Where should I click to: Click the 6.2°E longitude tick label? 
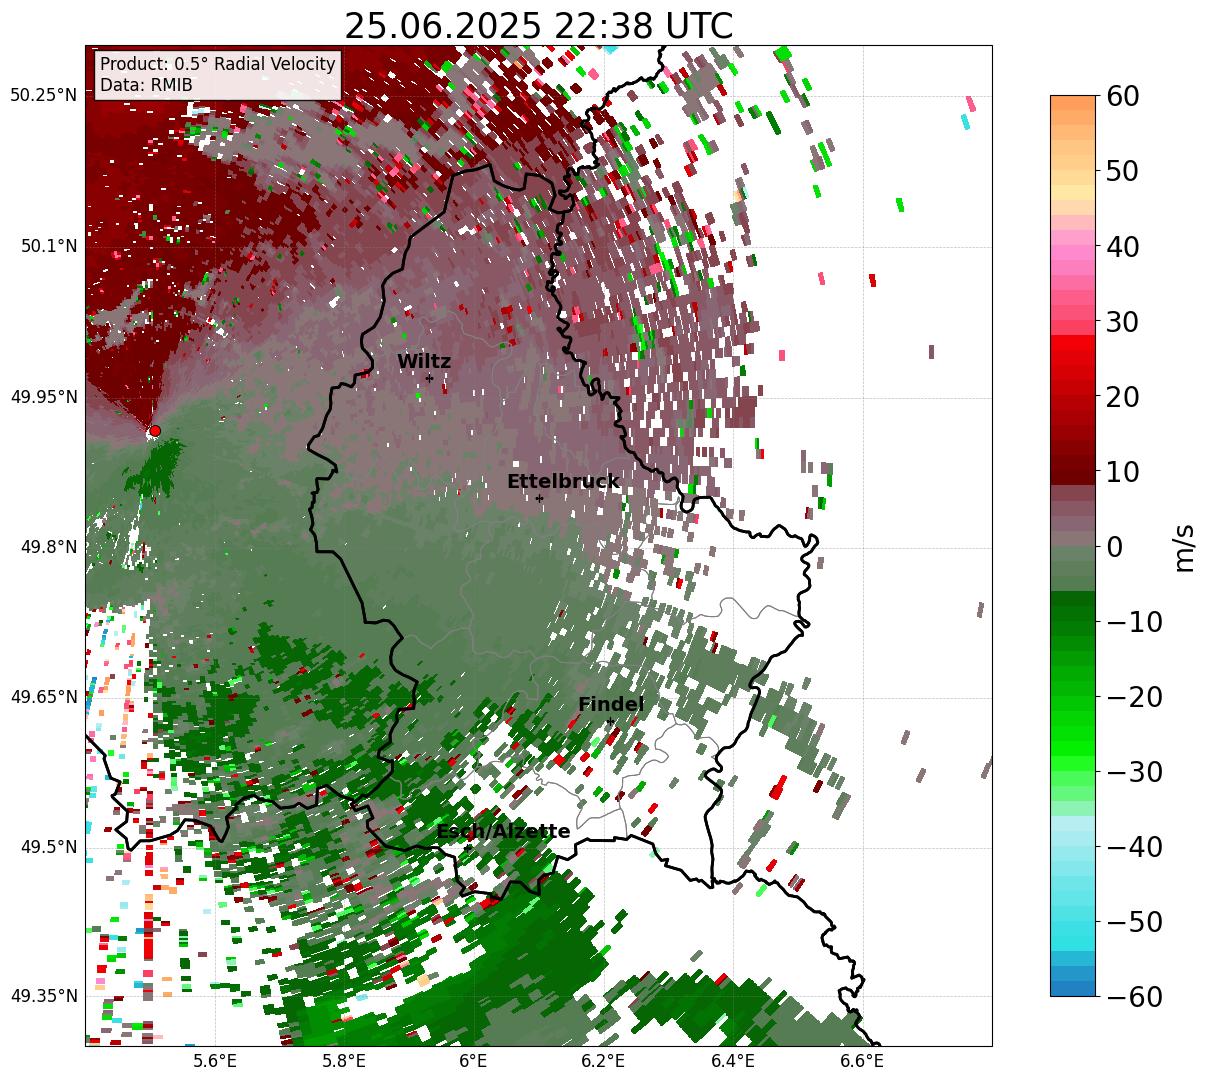603,1061
